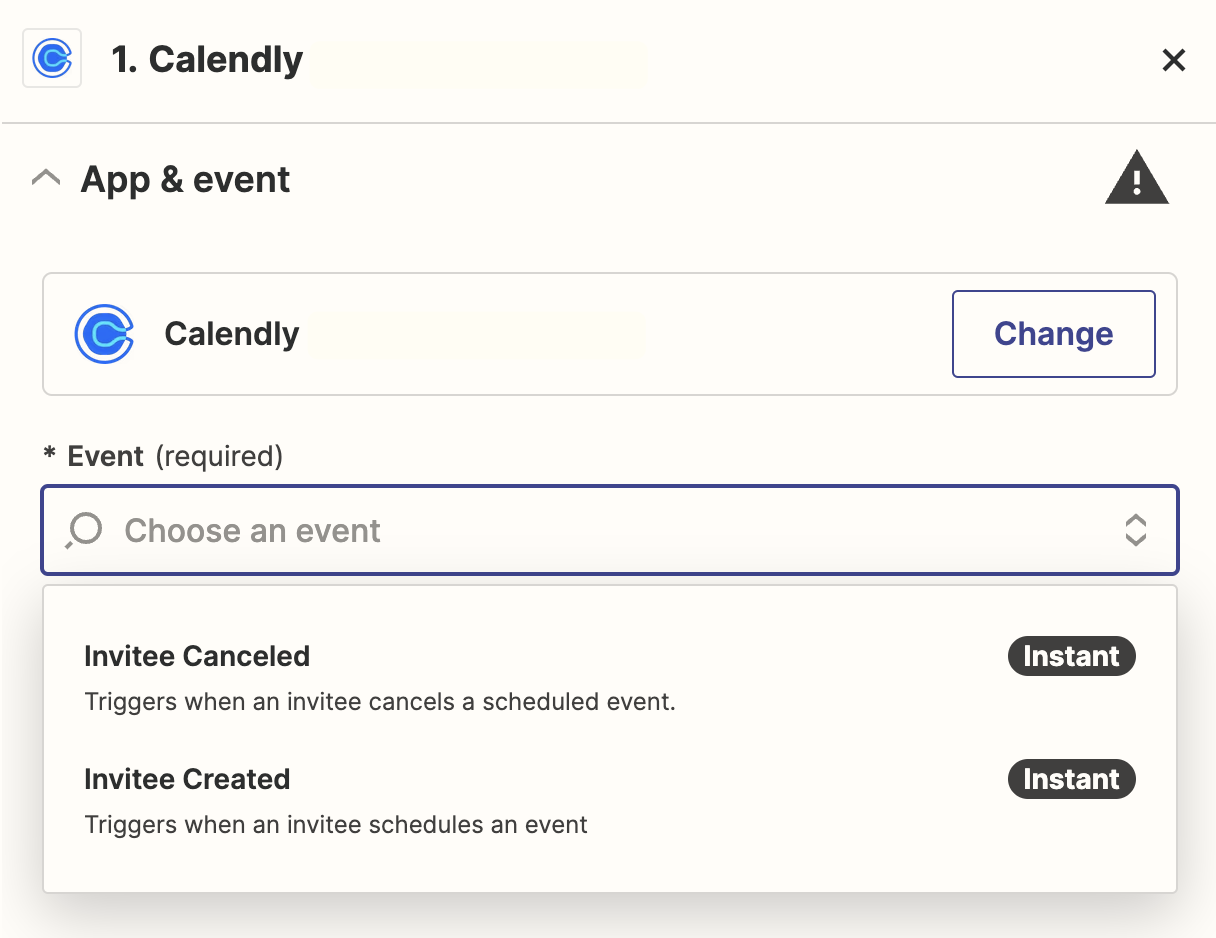Click the required asterisk next to Event
Screen dimensions: 1216x938
pos(49,457)
